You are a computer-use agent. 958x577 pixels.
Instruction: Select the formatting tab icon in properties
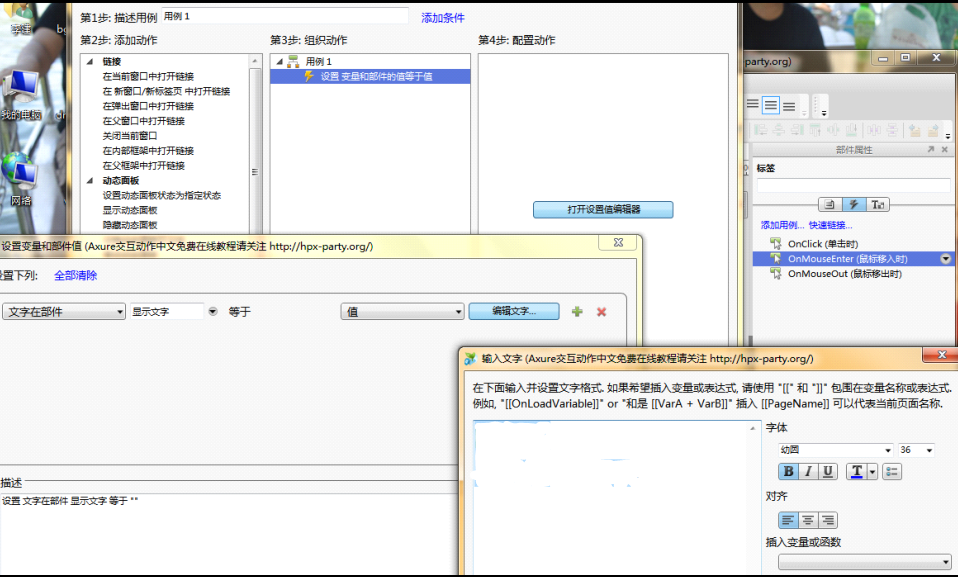[x=878, y=205]
